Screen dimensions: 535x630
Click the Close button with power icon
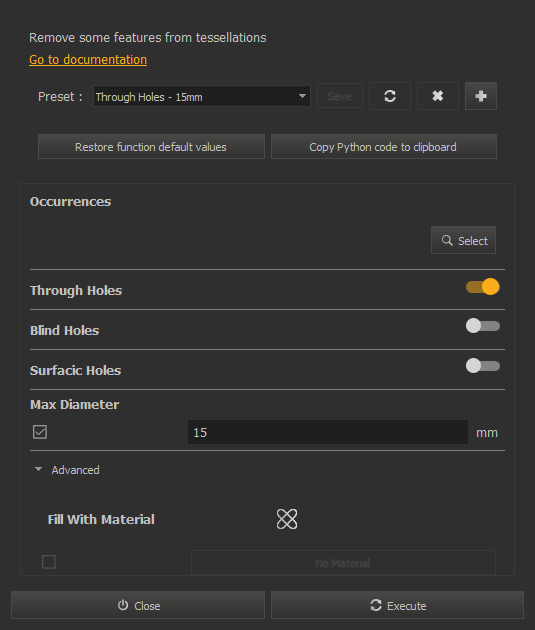(138, 605)
